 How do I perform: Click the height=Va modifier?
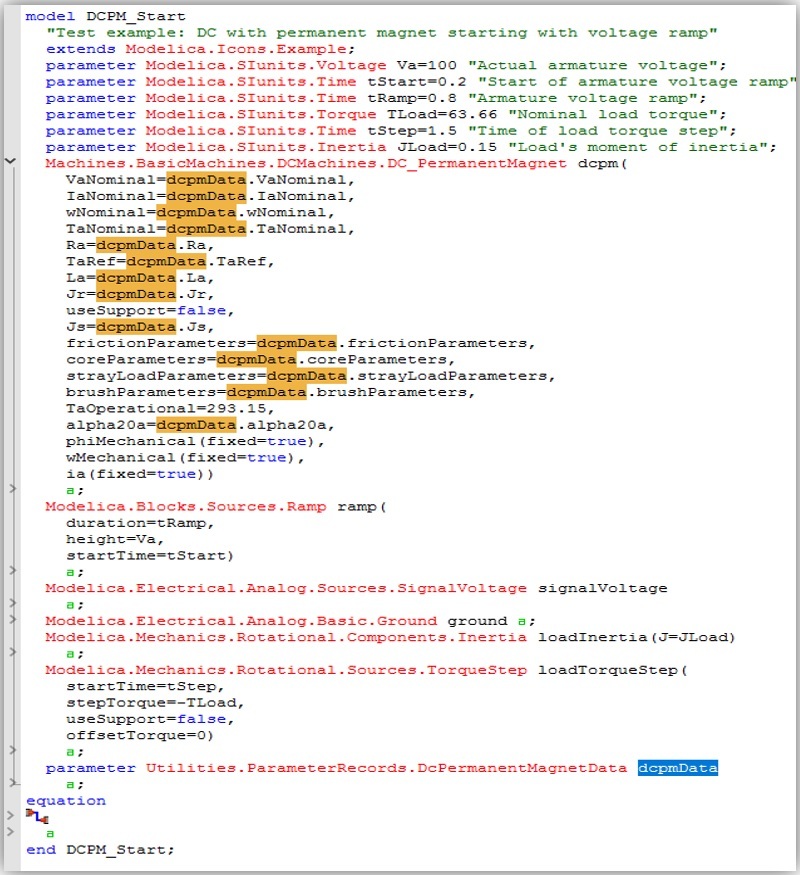[110, 539]
